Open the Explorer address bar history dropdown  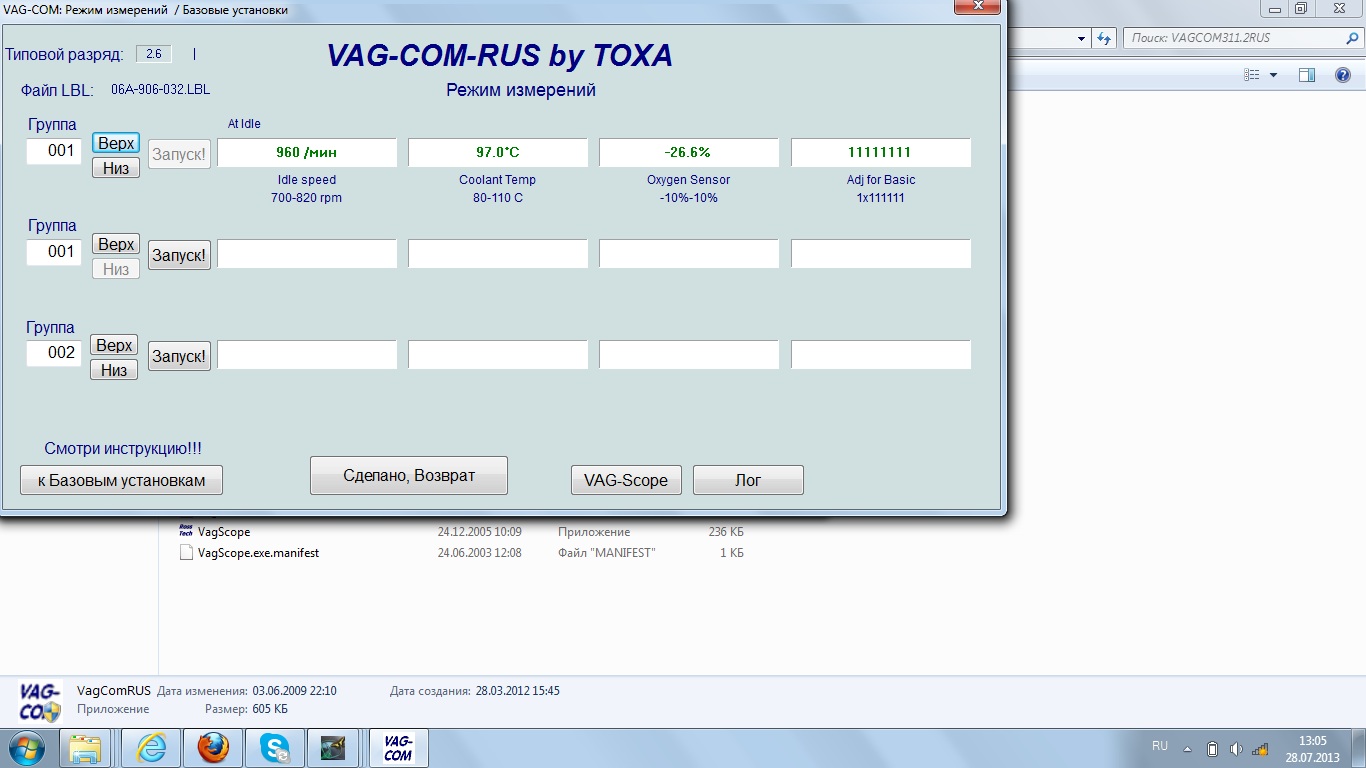click(x=1082, y=38)
